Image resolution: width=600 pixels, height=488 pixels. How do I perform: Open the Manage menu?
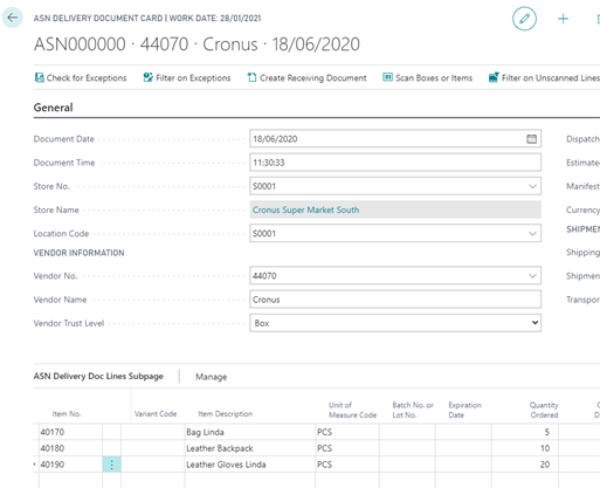211,377
